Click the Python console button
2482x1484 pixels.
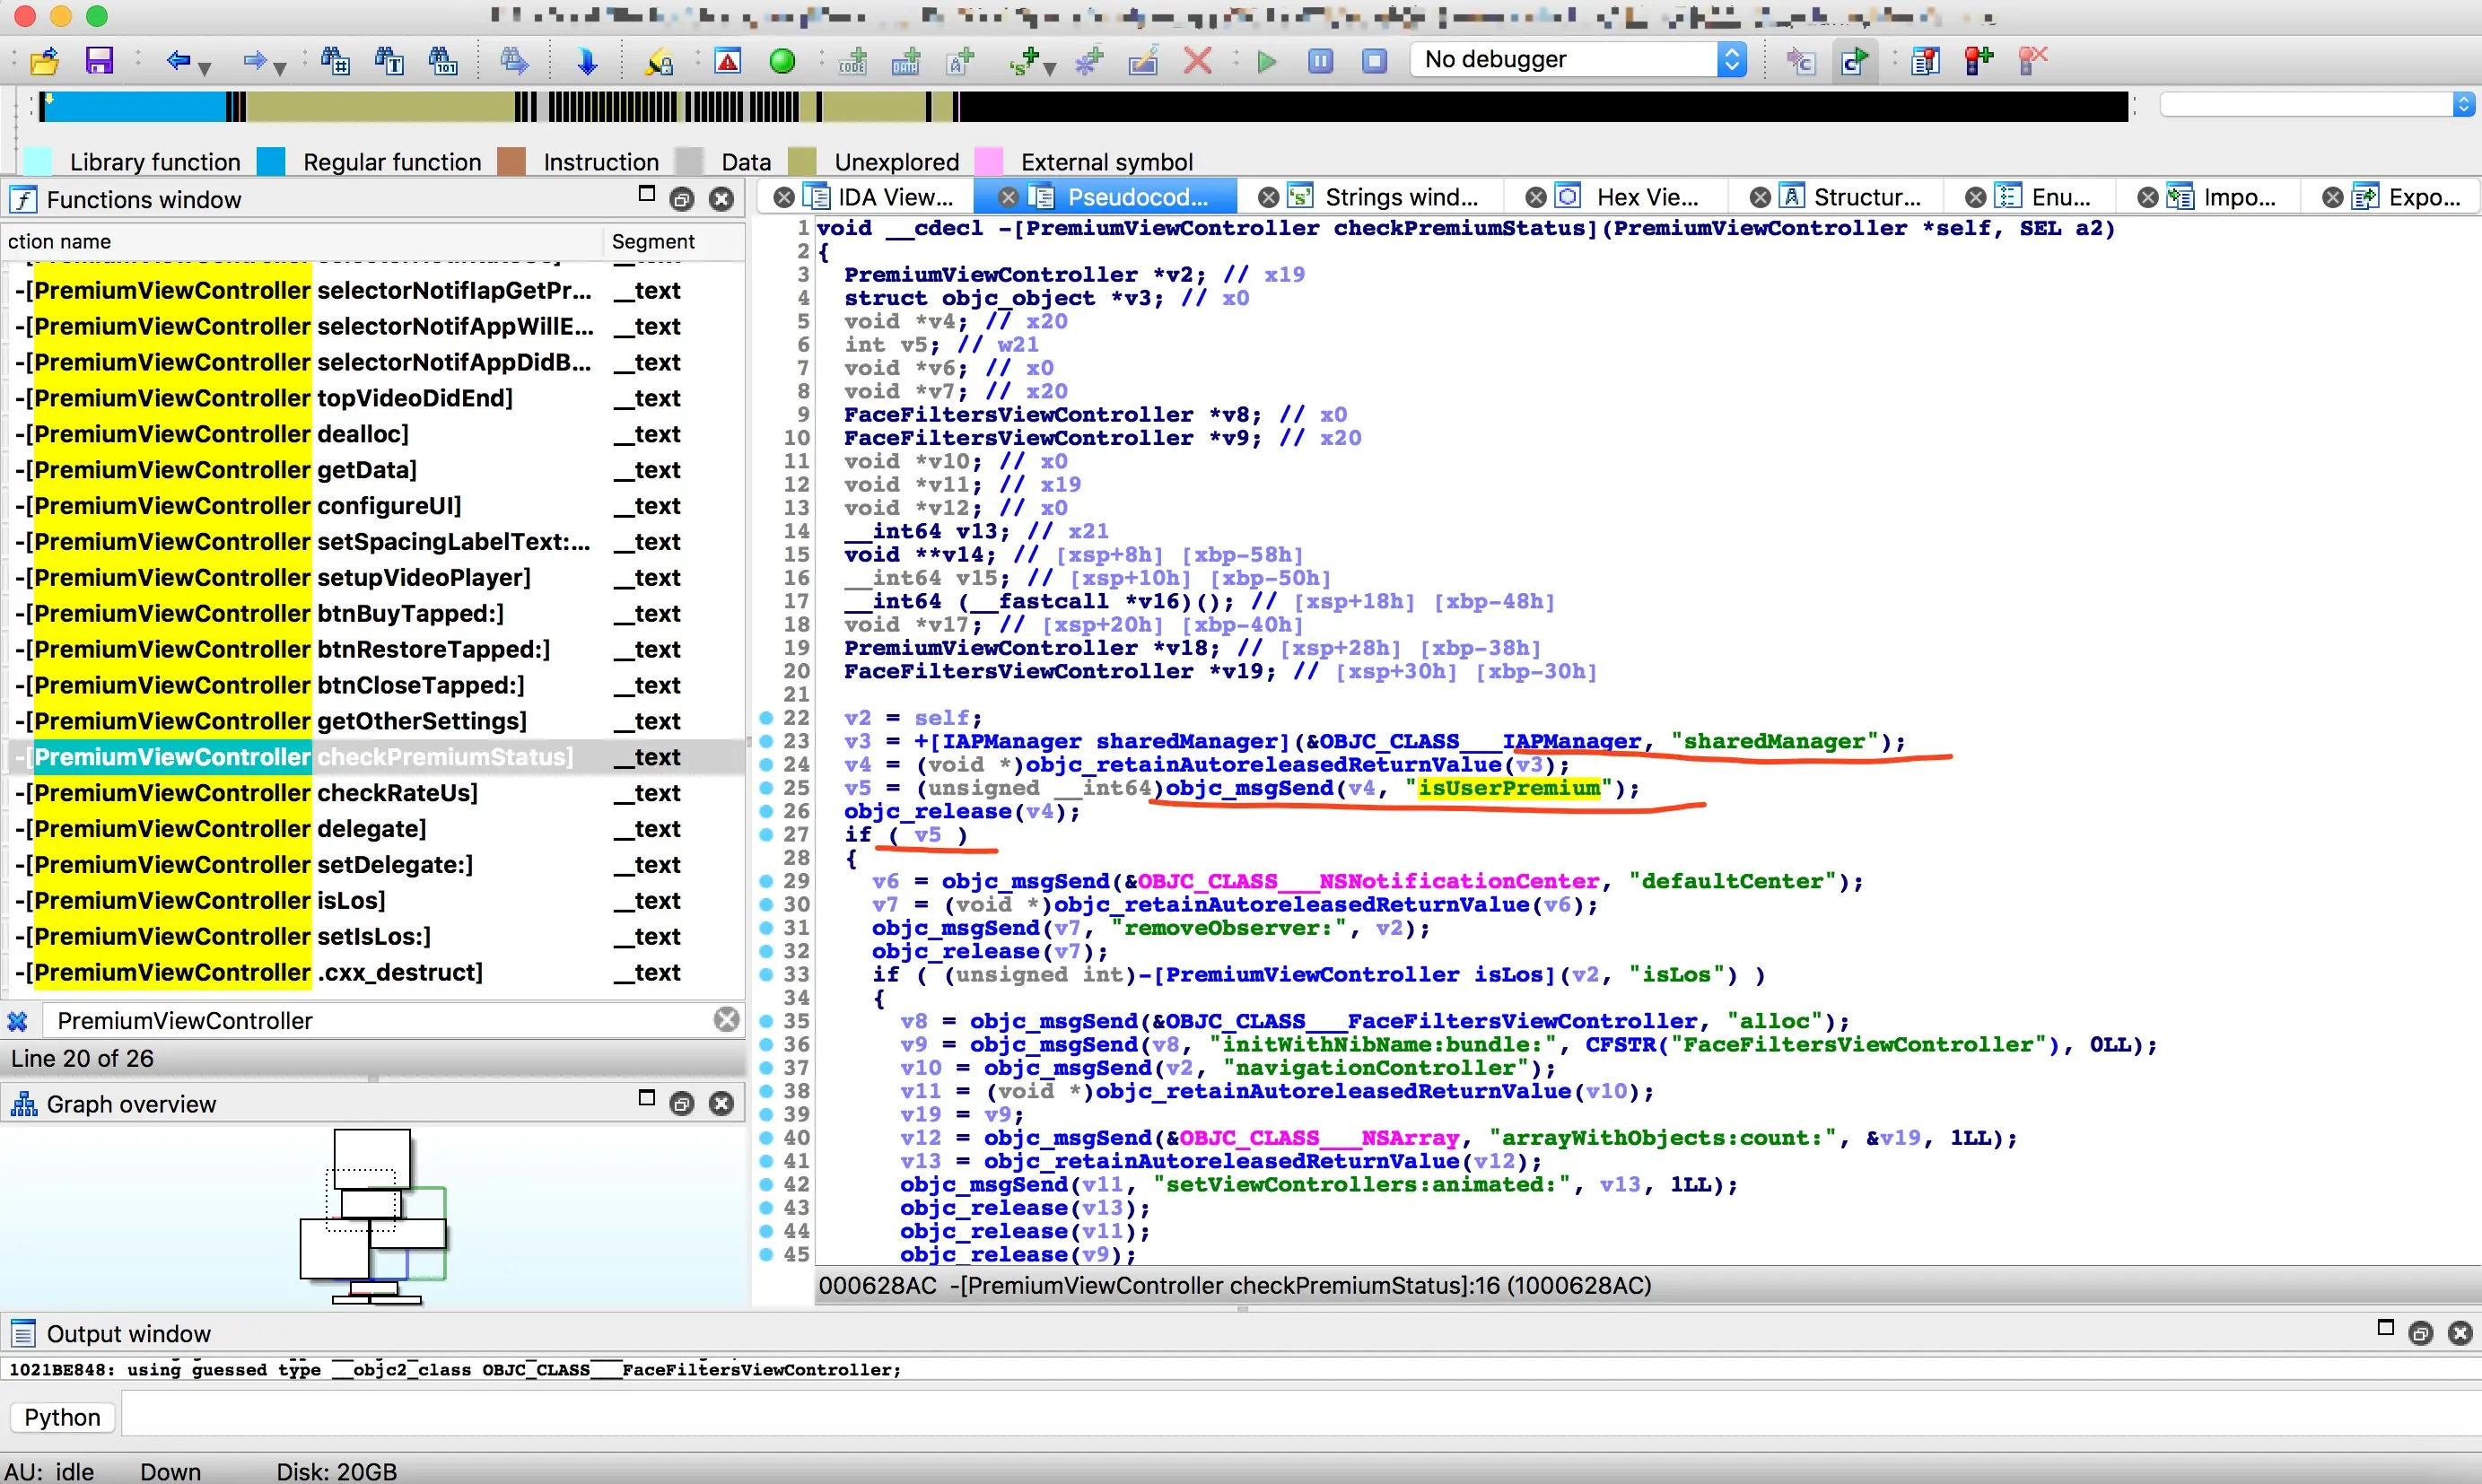click(62, 1417)
